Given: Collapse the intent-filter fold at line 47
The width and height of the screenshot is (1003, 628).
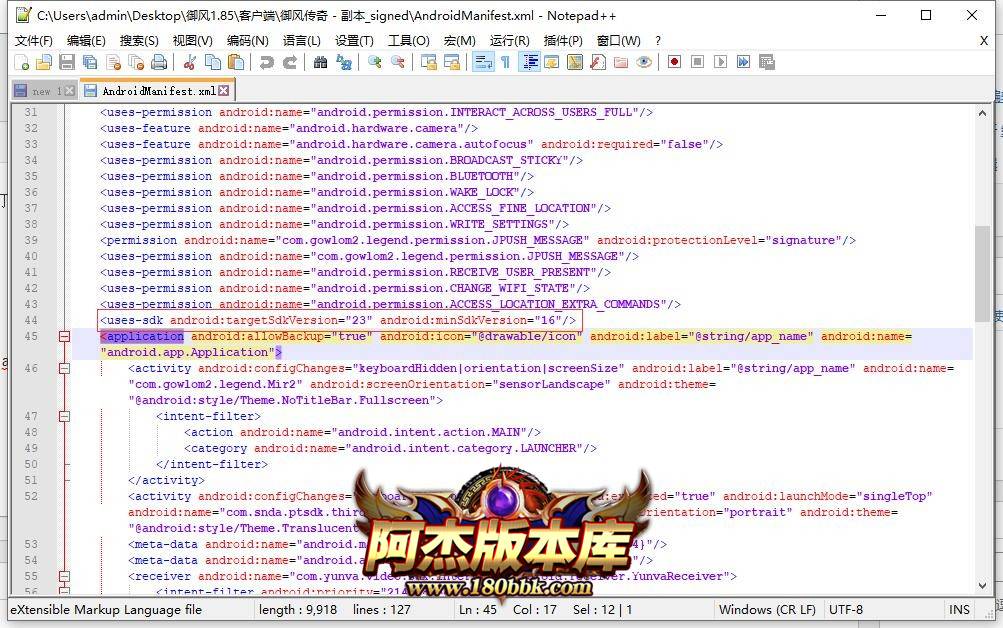Looking at the screenshot, I should (x=64, y=416).
